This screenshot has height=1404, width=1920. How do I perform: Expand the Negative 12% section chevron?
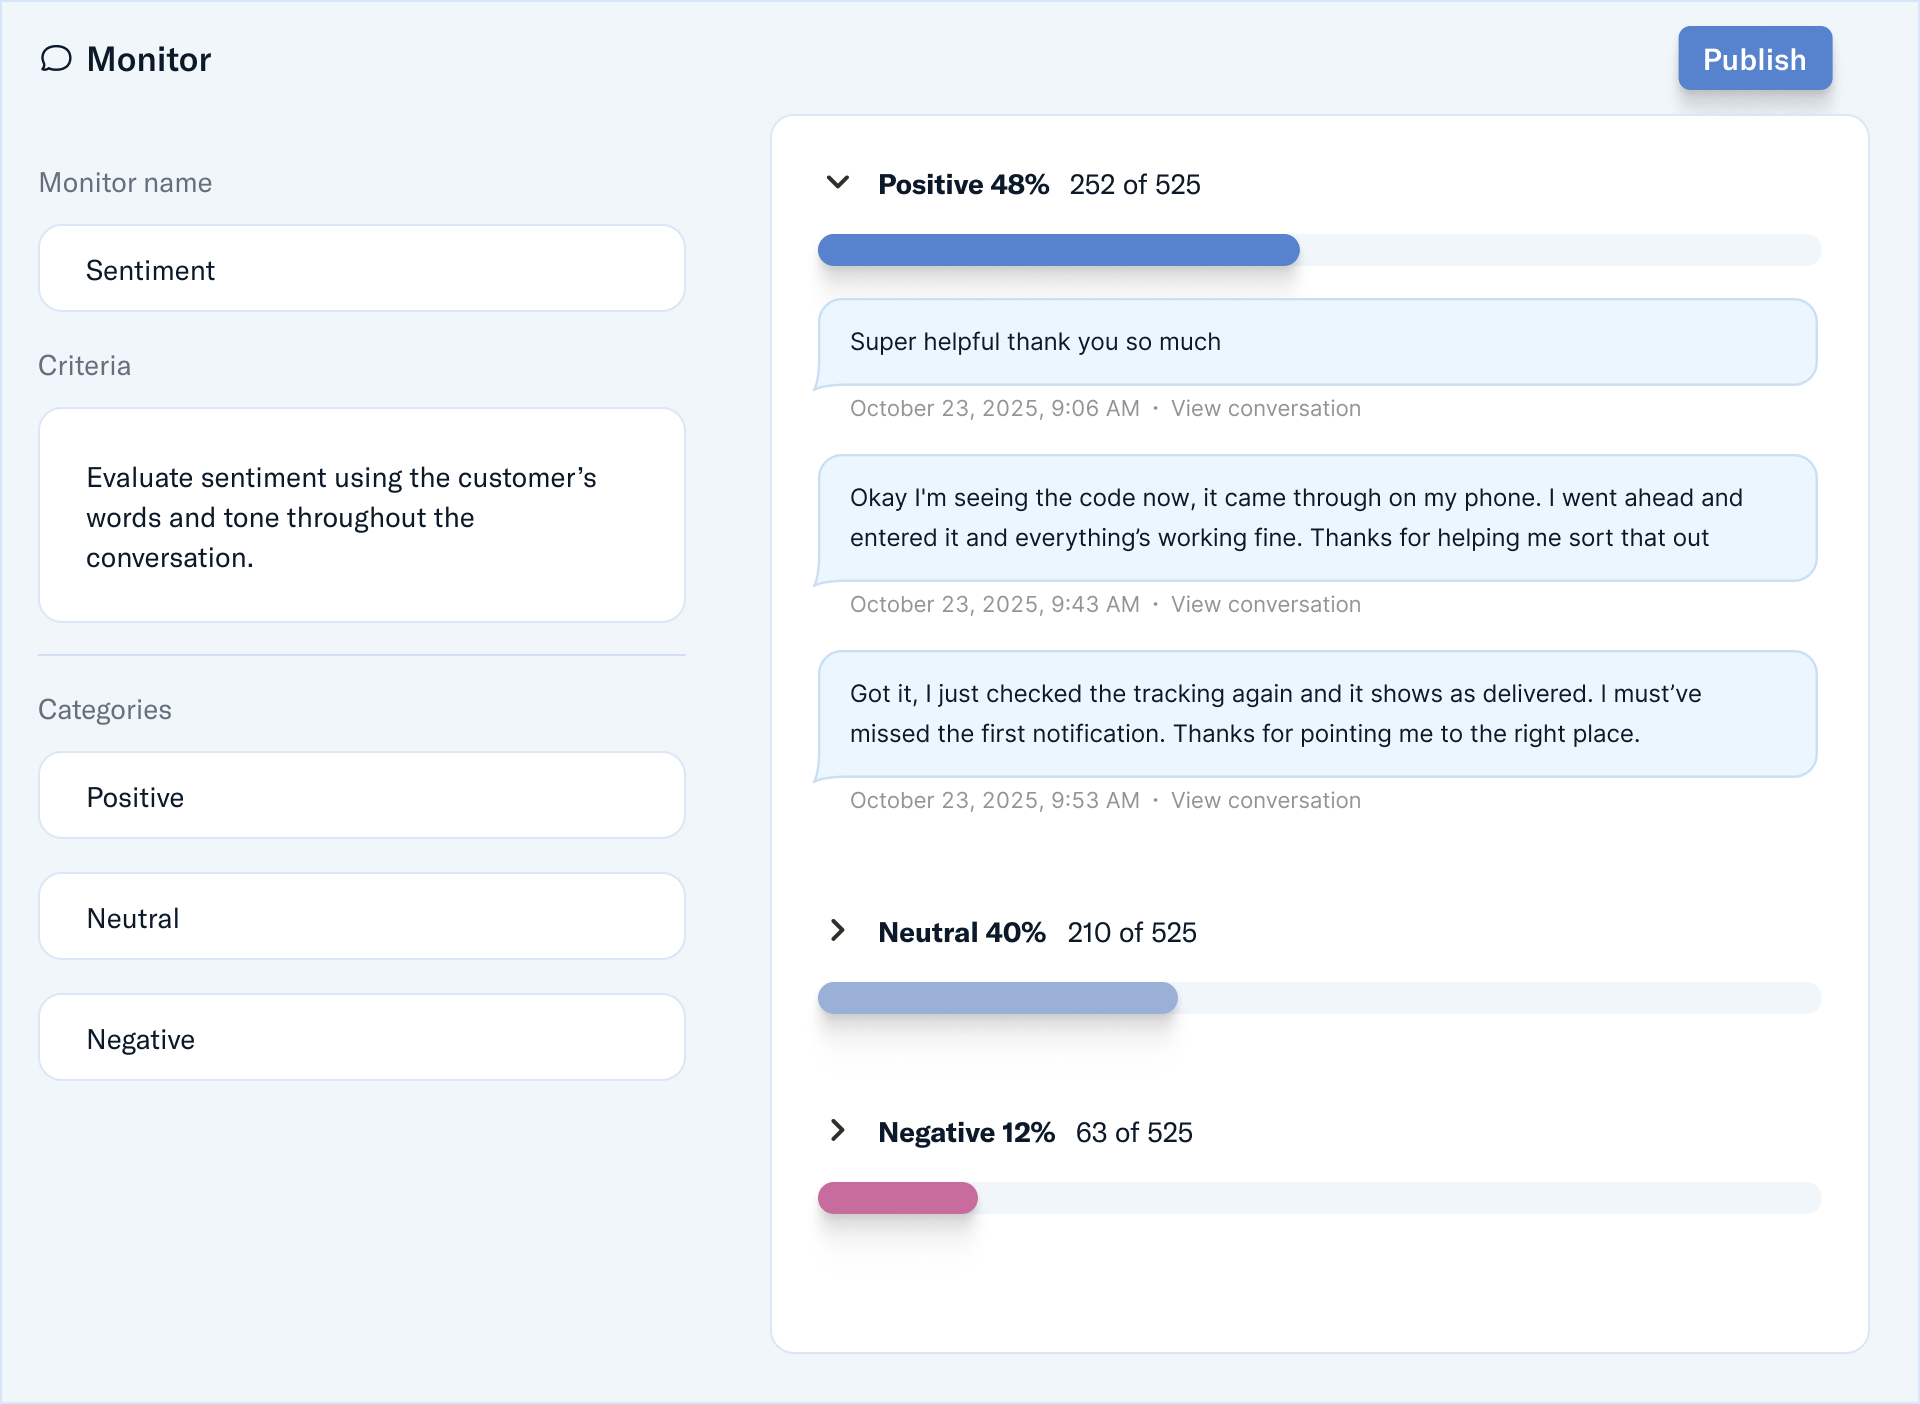point(838,1131)
